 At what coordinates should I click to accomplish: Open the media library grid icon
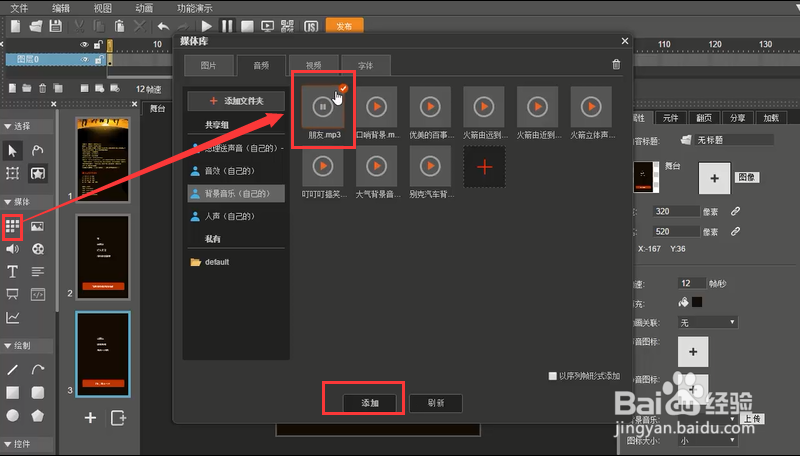(x=12, y=226)
